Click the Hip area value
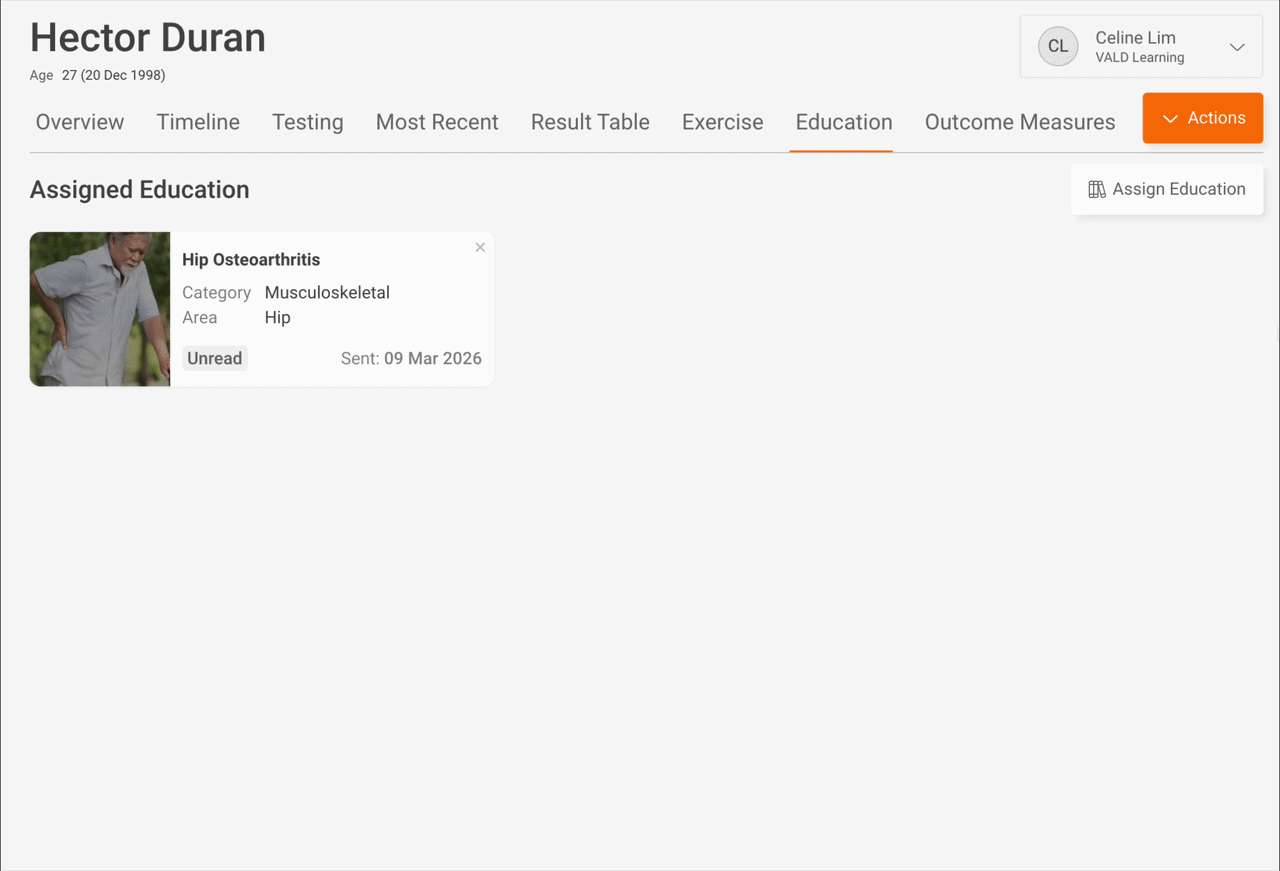The height and width of the screenshot is (871, 1280). [277, 318]
